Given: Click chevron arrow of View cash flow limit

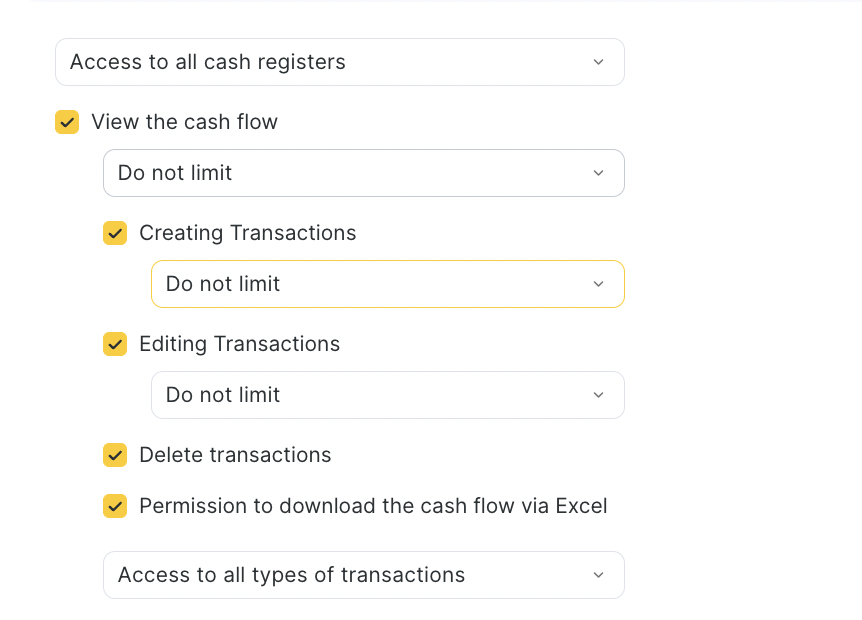Looking at the screenshot, I should point(598,173).
